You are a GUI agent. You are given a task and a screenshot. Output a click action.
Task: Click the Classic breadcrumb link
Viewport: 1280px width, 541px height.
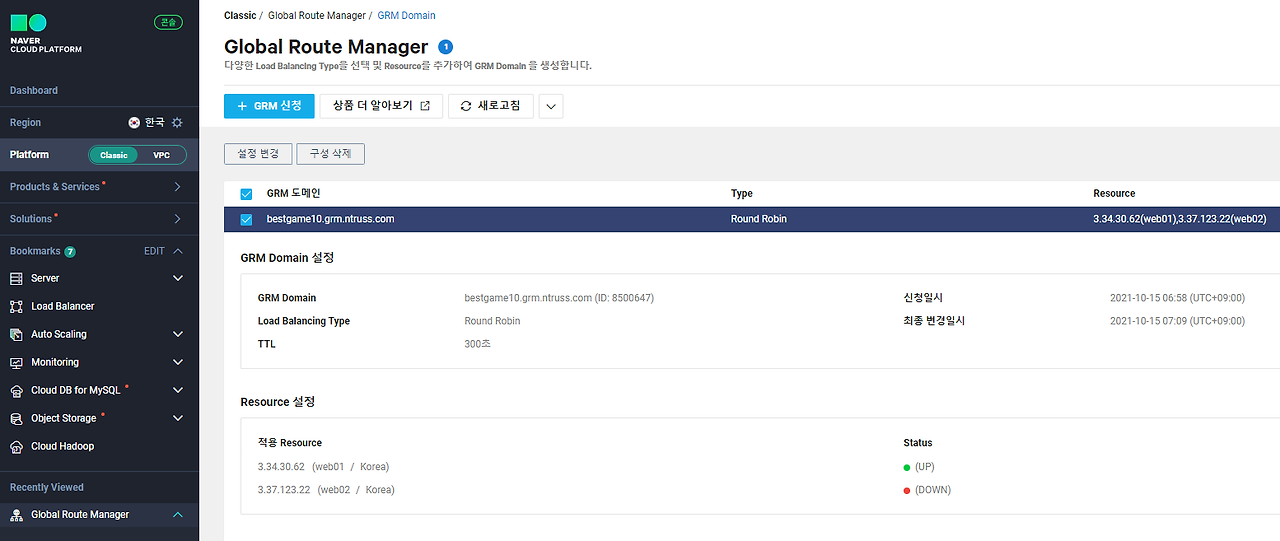(x=240, y=16)
